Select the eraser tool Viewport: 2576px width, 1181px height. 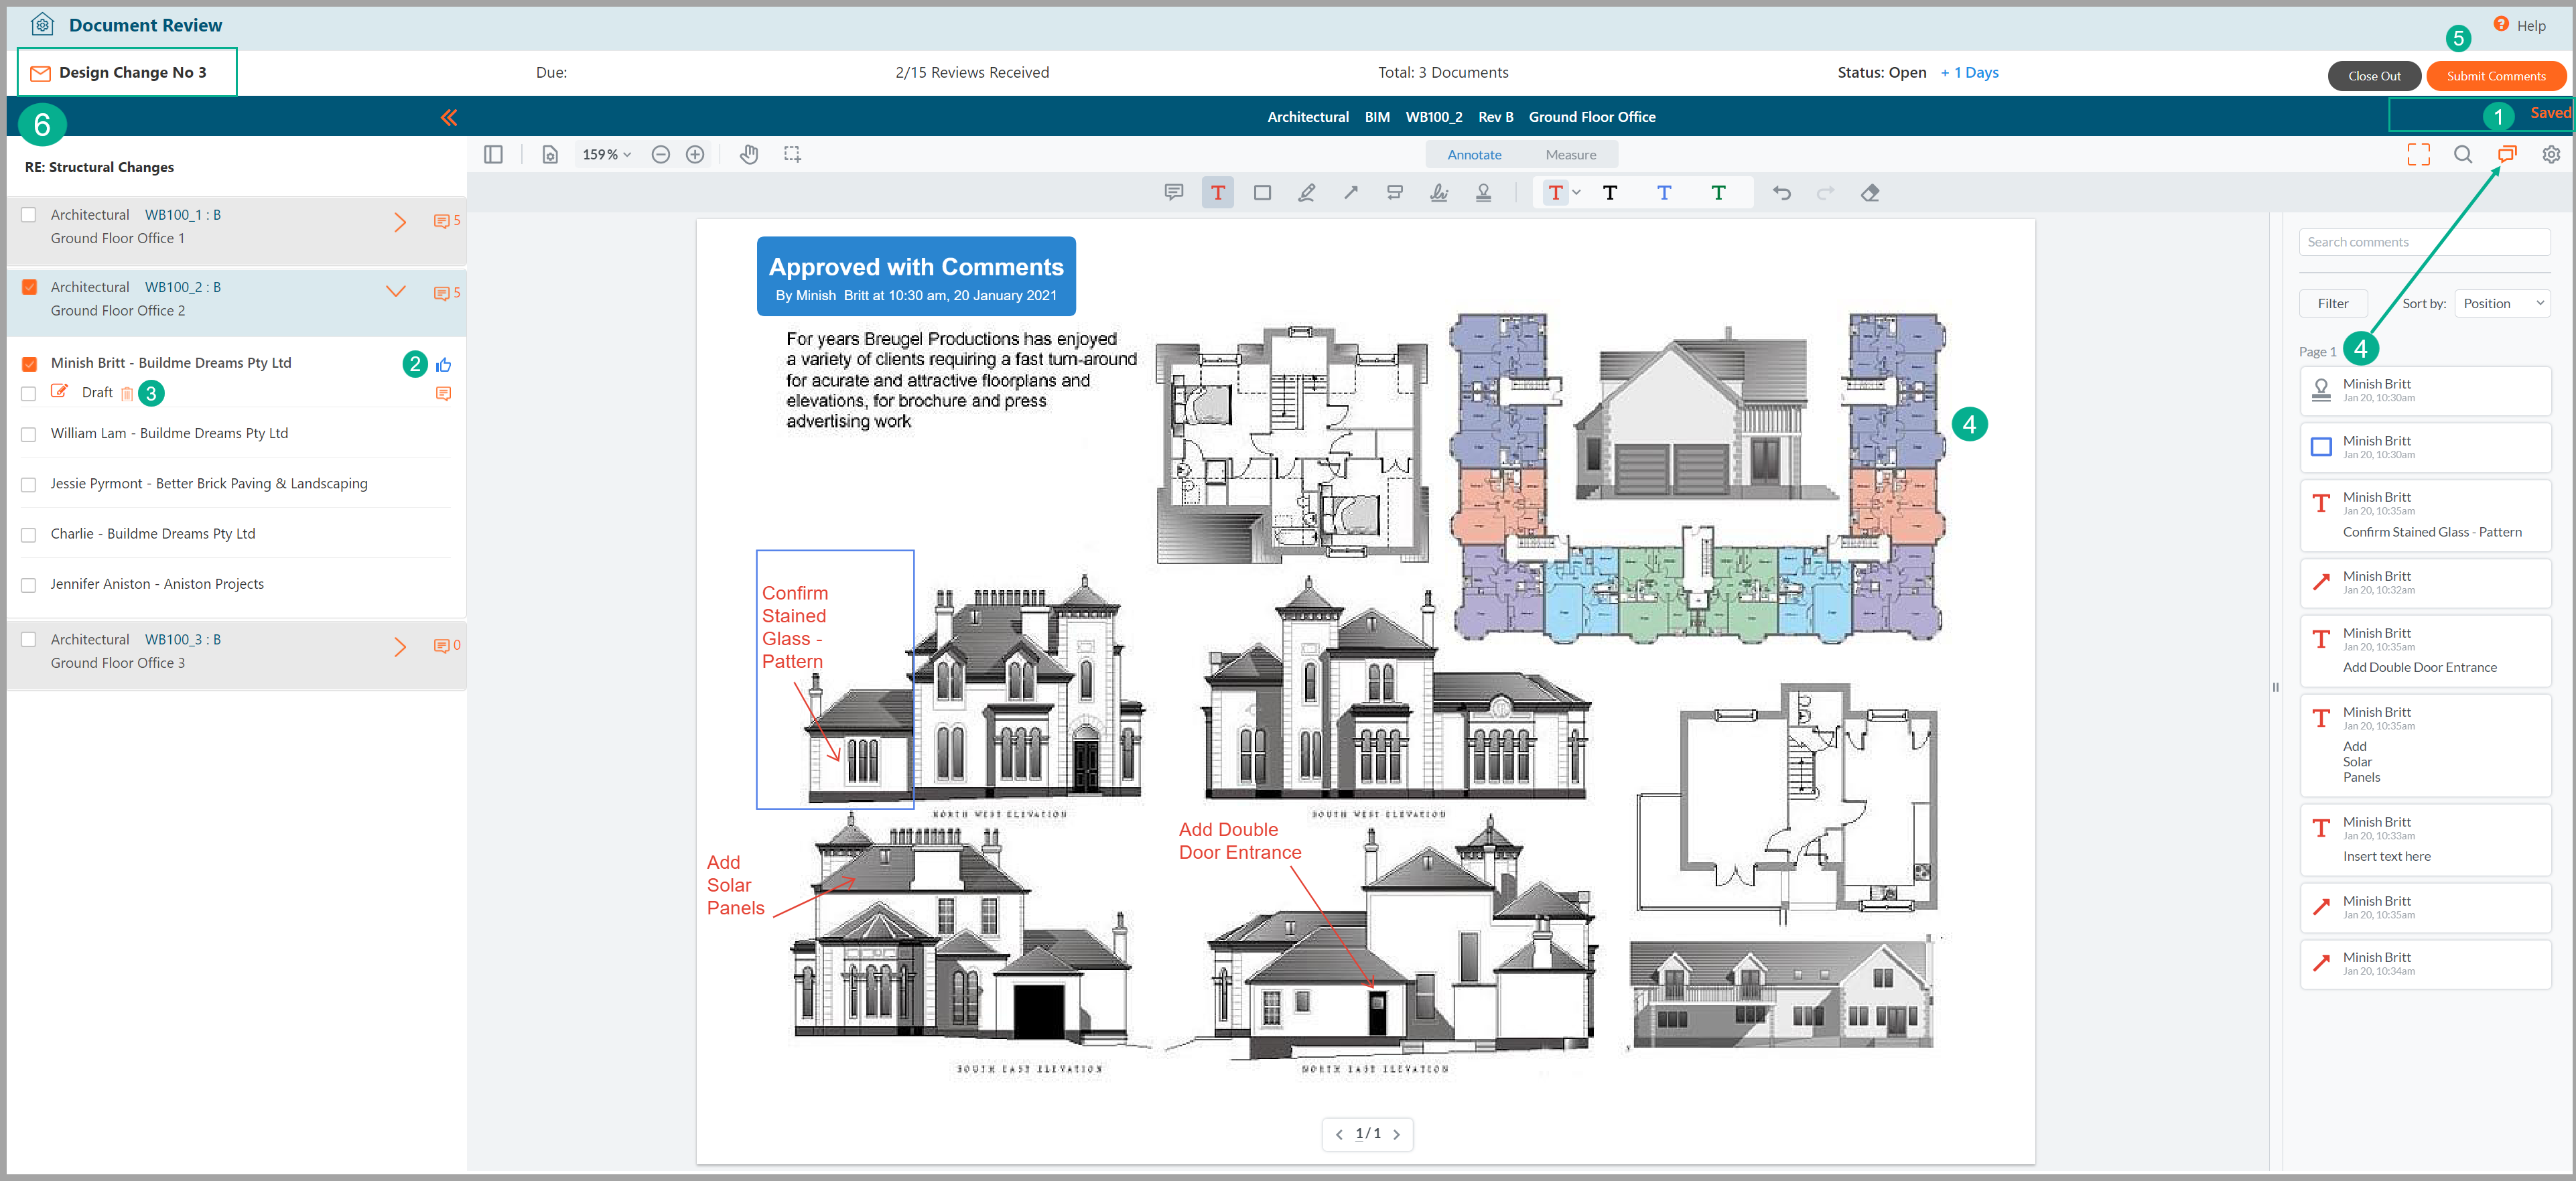1870,192
